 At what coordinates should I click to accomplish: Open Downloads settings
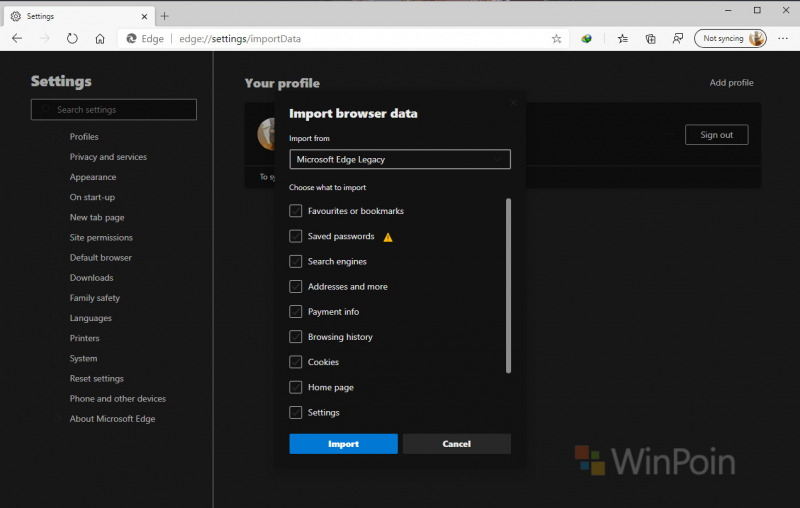coord(91,278)
